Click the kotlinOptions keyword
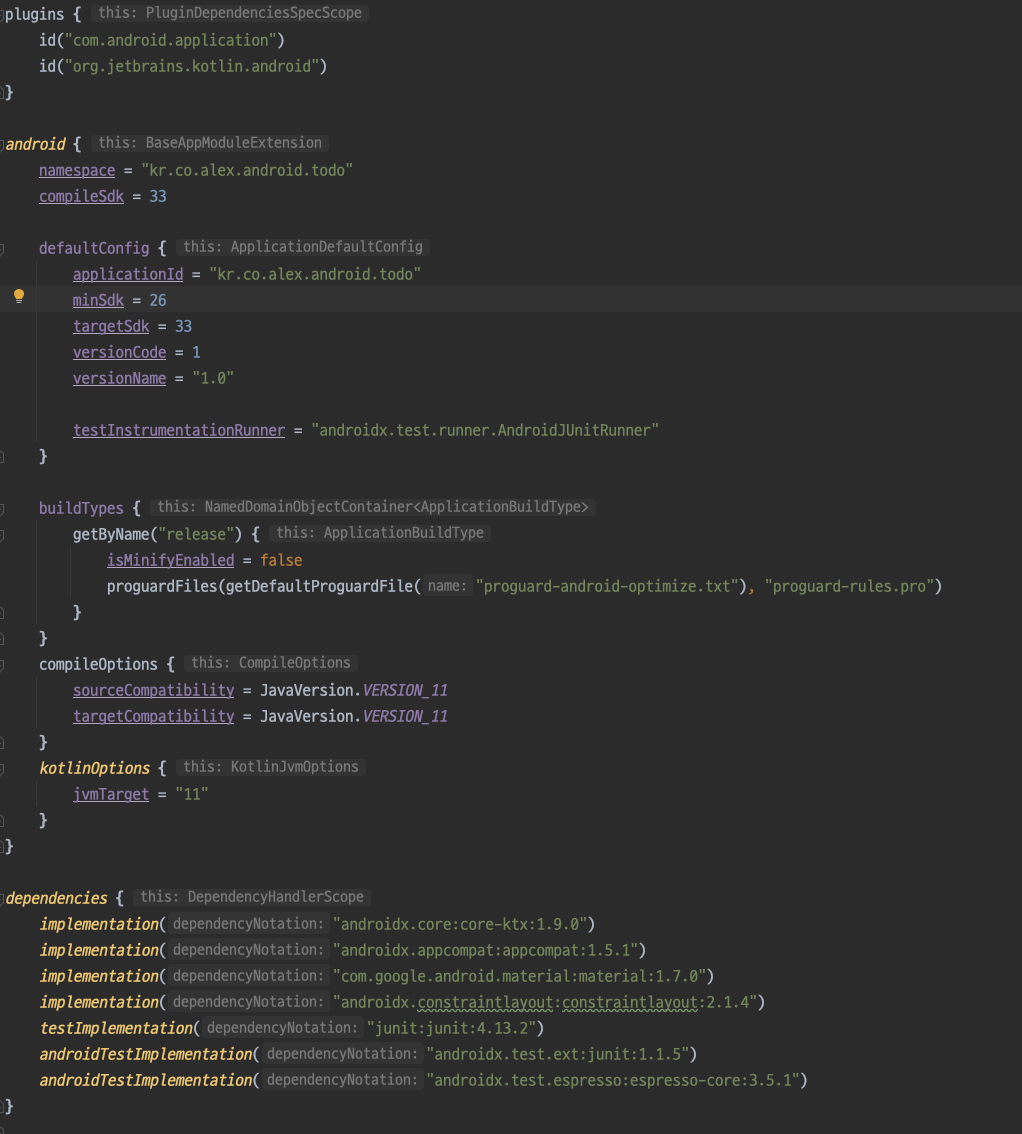The height and width of the screenshot is (1134, 1022). click(x=95, y=769)
